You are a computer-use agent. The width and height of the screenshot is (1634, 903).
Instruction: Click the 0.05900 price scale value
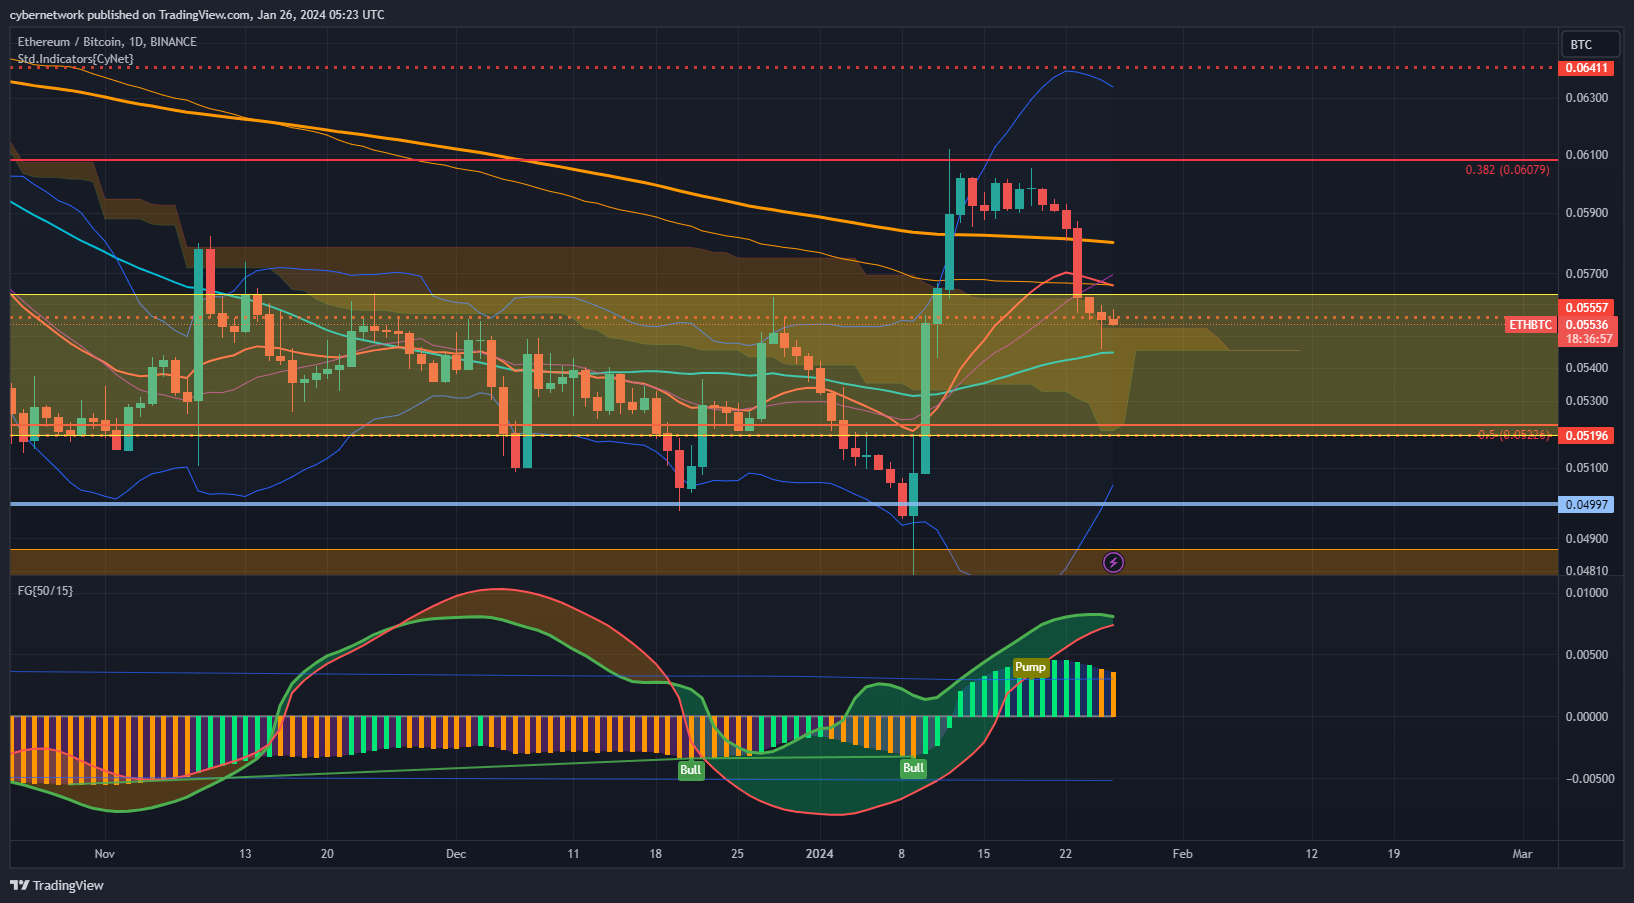click(x=1587, y=213)
